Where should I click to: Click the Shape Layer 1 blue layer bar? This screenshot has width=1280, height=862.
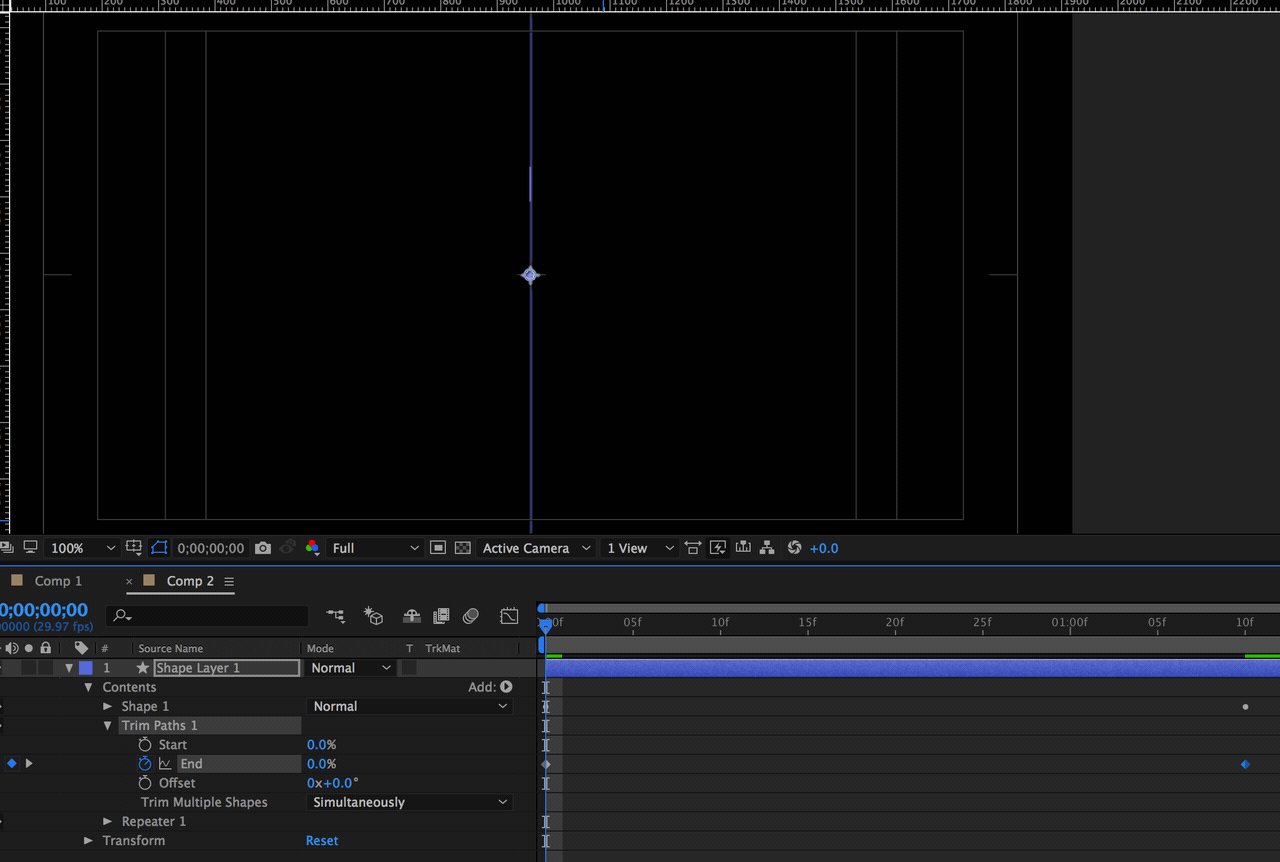click(x=912, y=668)
